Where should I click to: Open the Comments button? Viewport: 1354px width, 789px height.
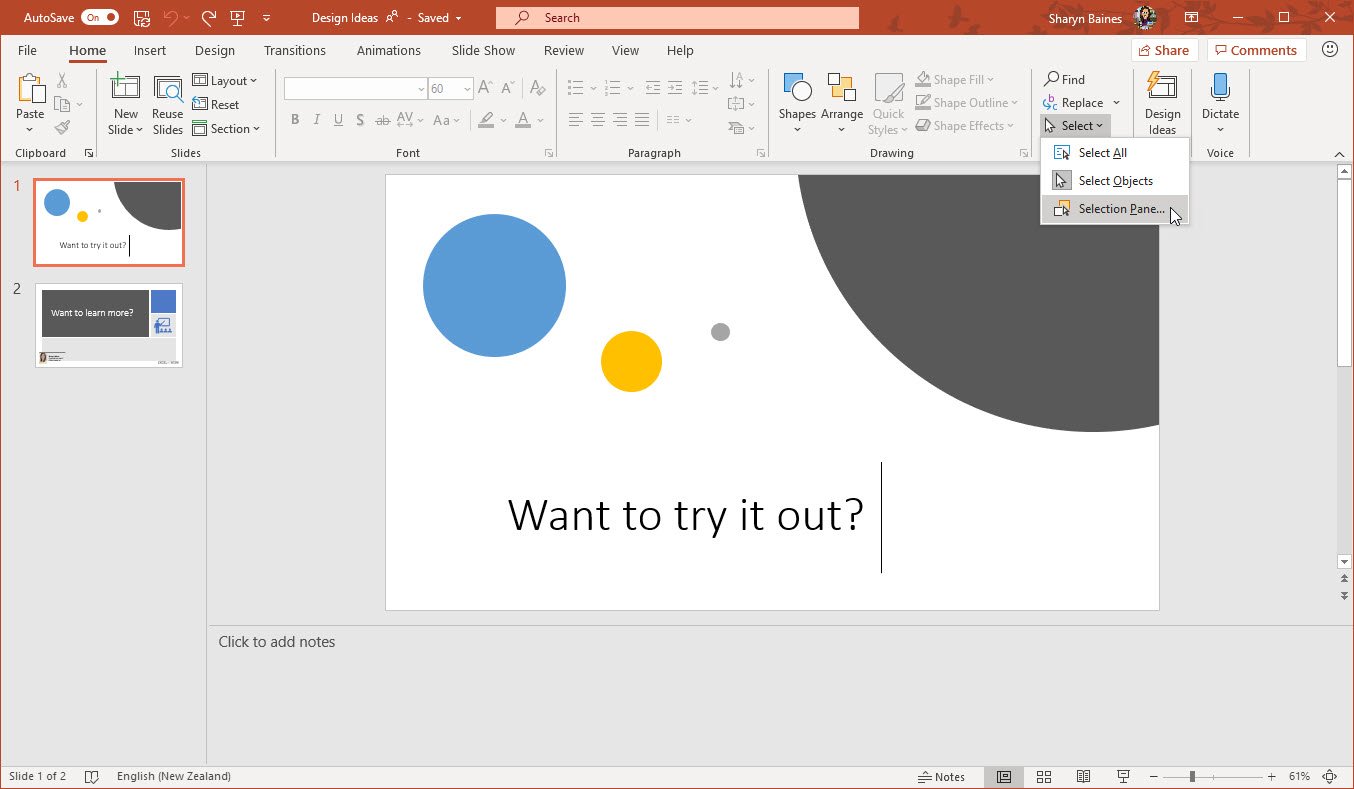pyautogui.click(x=1256, y=50)
